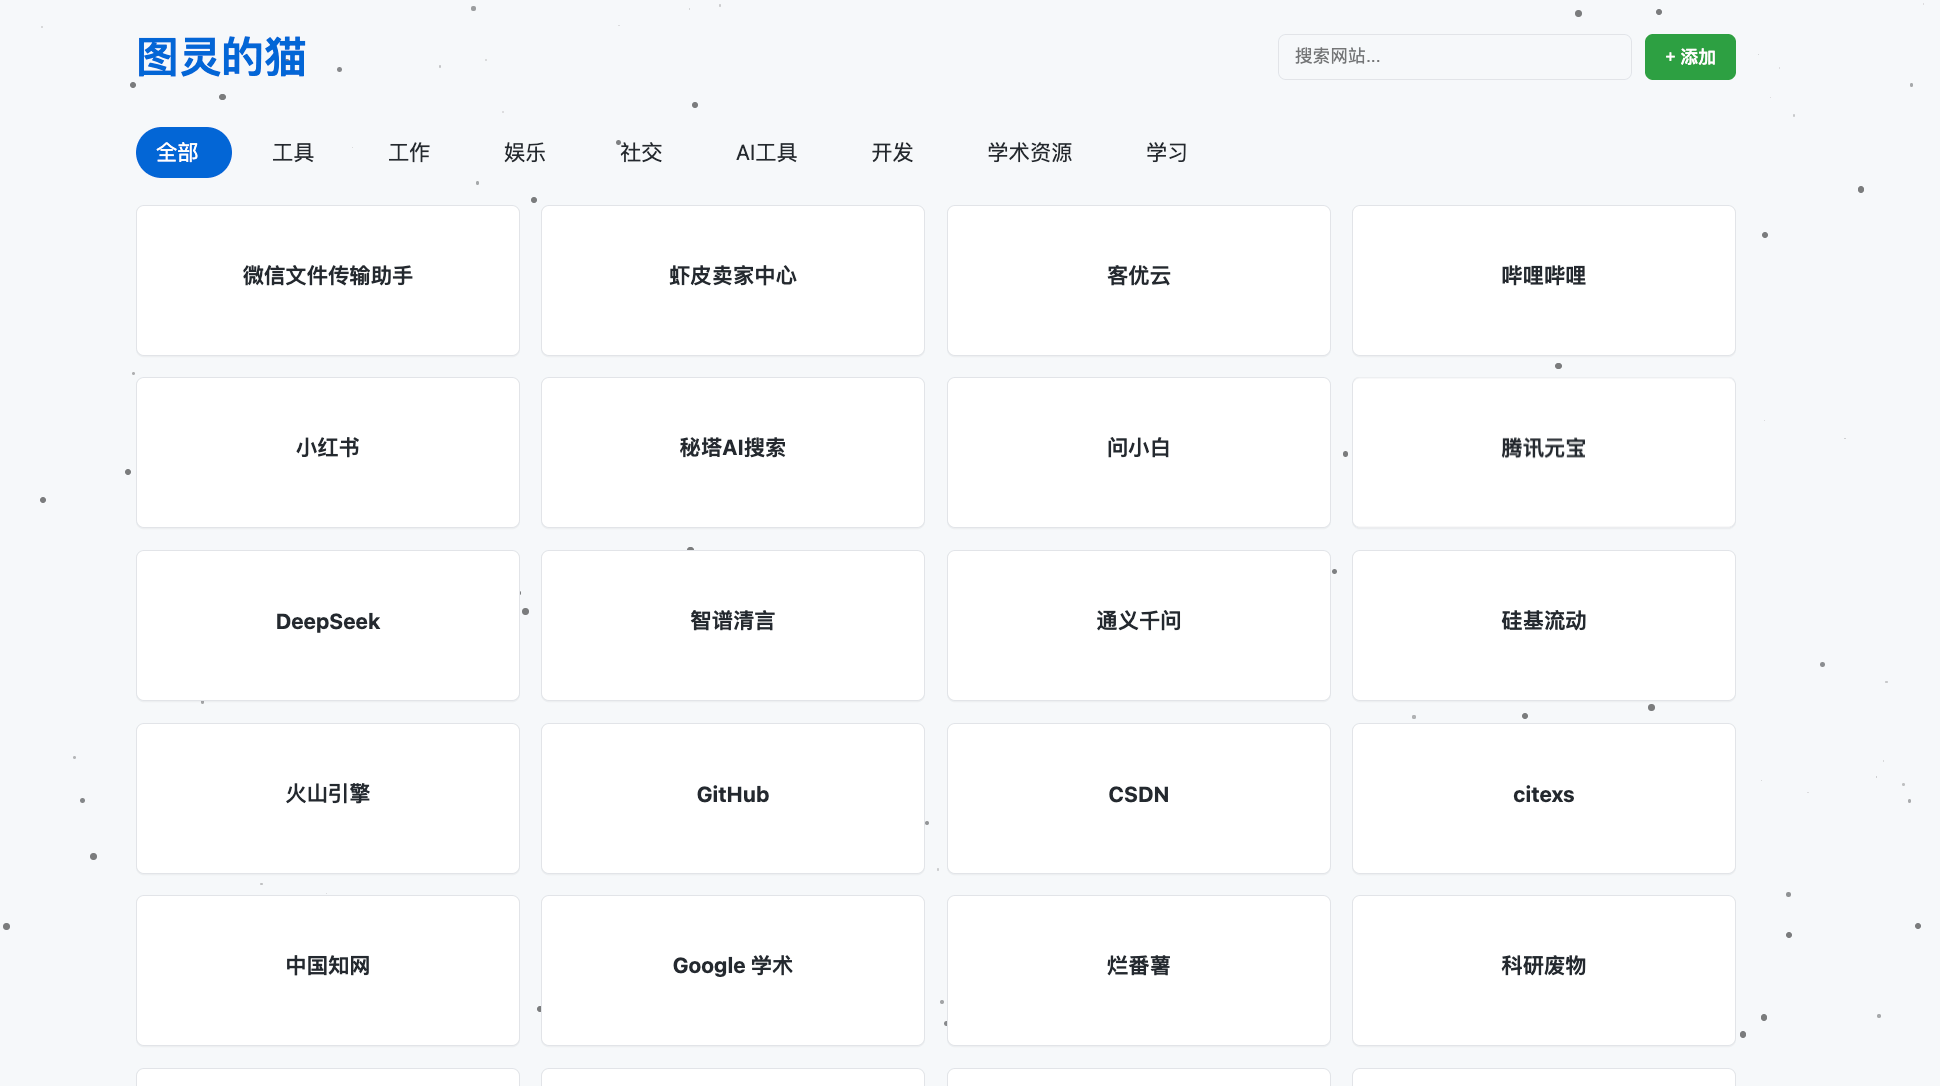Open the 哔哩哔哩 site card

(1543, 280)
